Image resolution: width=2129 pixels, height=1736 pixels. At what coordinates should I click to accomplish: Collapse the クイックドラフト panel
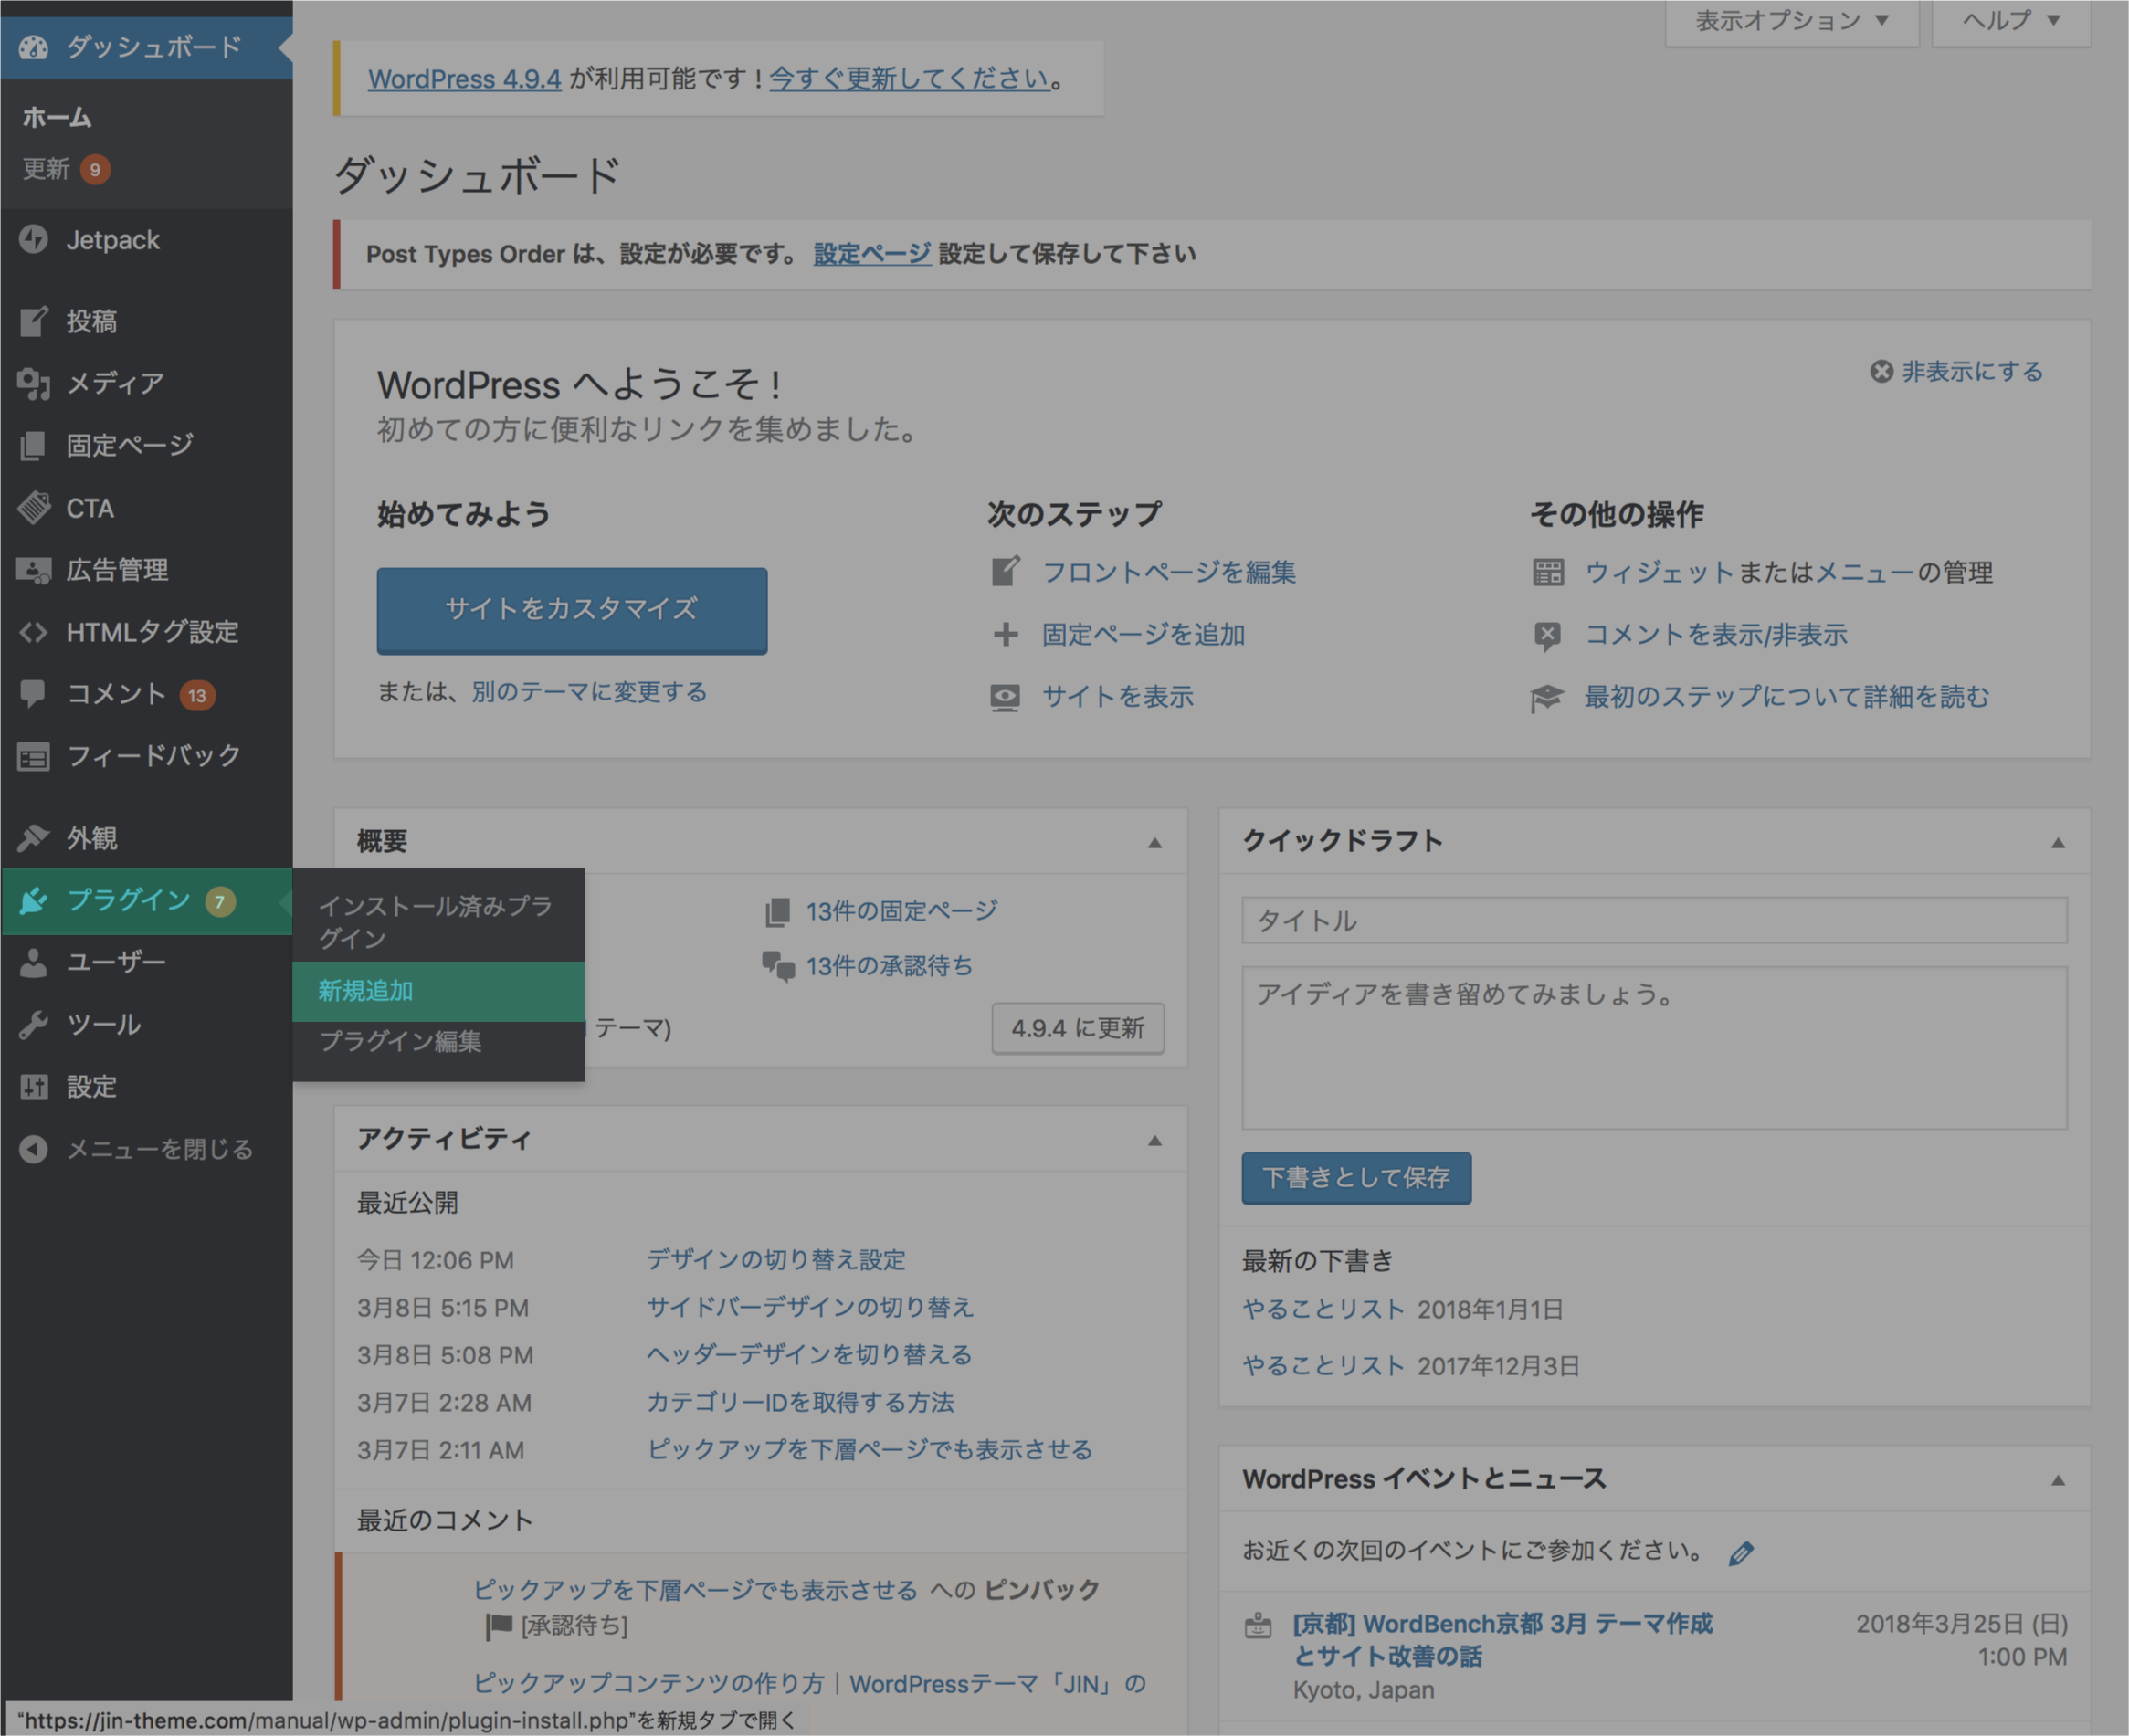click(2058, 842)
